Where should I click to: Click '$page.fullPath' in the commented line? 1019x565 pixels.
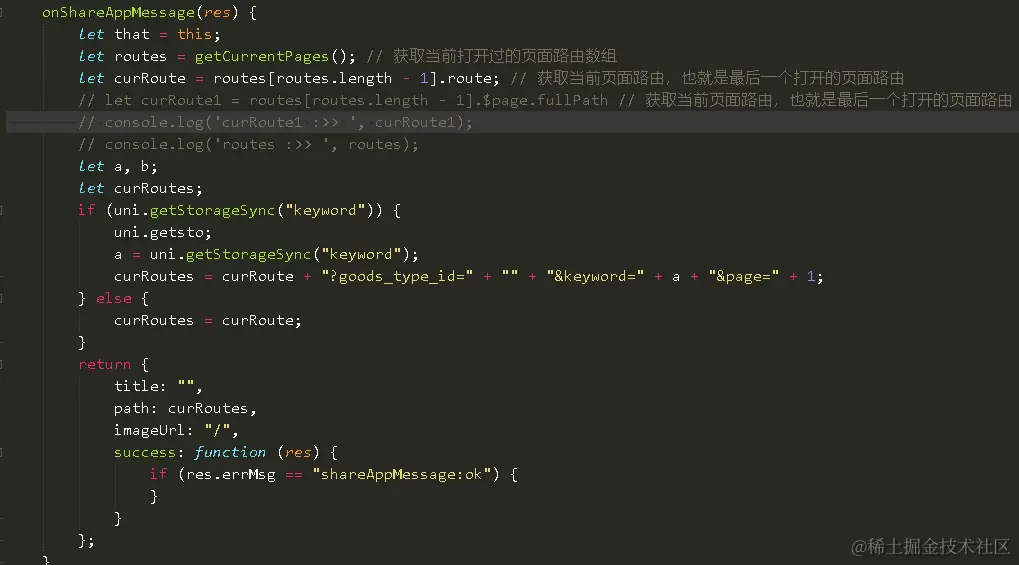(545, 100)
